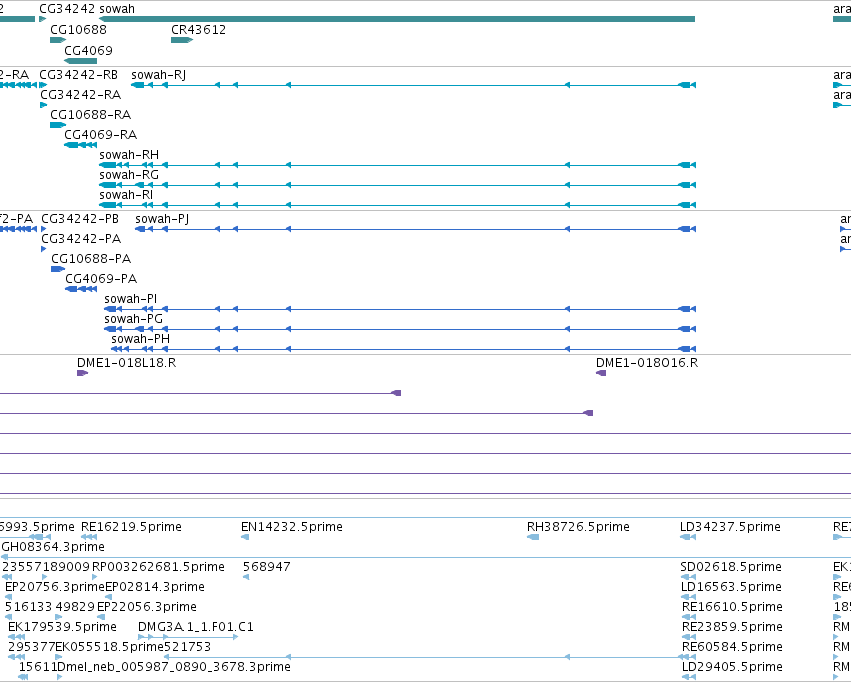The width and height of the screenshot is (851, 682).
Task: Click the long teal sowah gene bar
Action: [x=397, y=19]
